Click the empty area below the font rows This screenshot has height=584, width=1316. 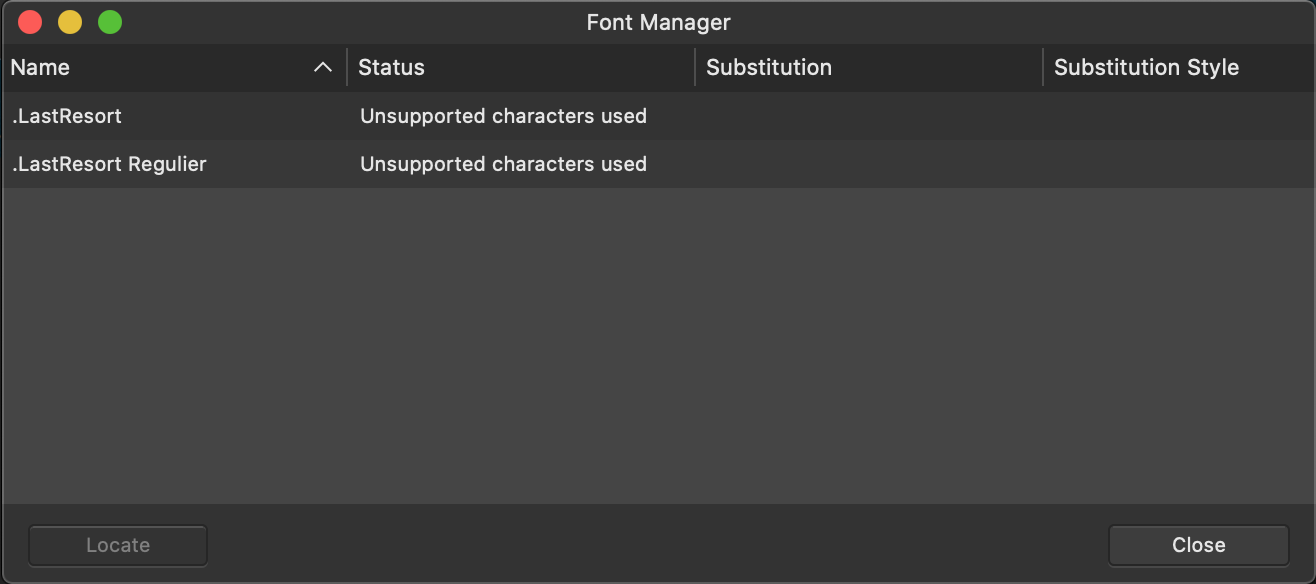[658, 345]
